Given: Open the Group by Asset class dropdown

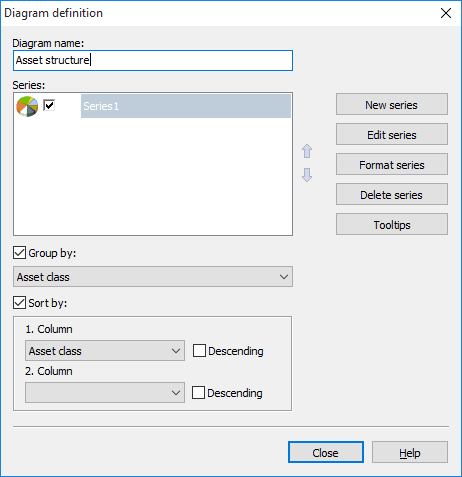Looking at the screenshot, I should pos(153,277).
